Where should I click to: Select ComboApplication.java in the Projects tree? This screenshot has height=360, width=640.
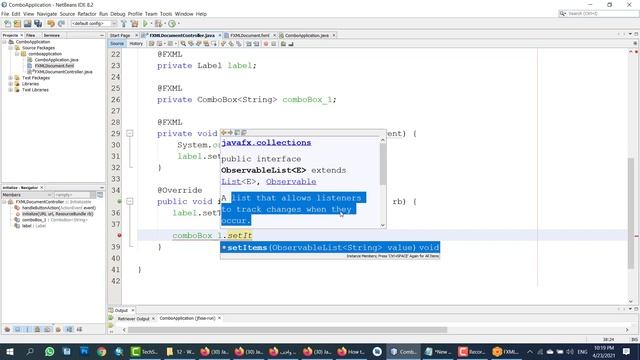[x=56, y=60]
